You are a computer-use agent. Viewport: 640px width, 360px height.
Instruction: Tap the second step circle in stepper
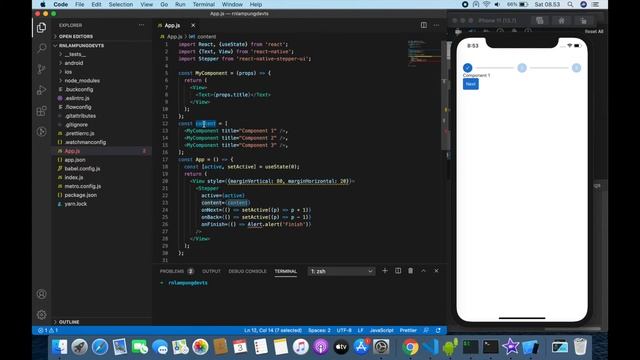[x=522, y=68]
